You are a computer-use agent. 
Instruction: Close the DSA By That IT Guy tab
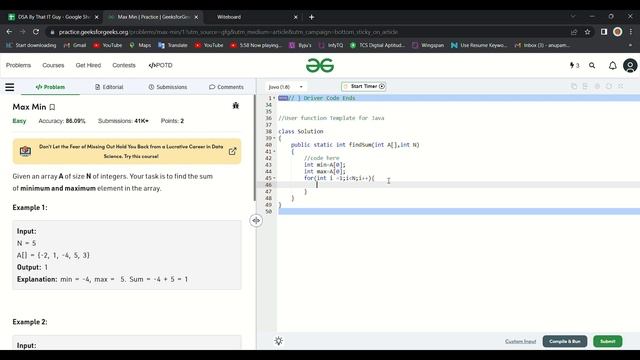click(x=96, y=17)
